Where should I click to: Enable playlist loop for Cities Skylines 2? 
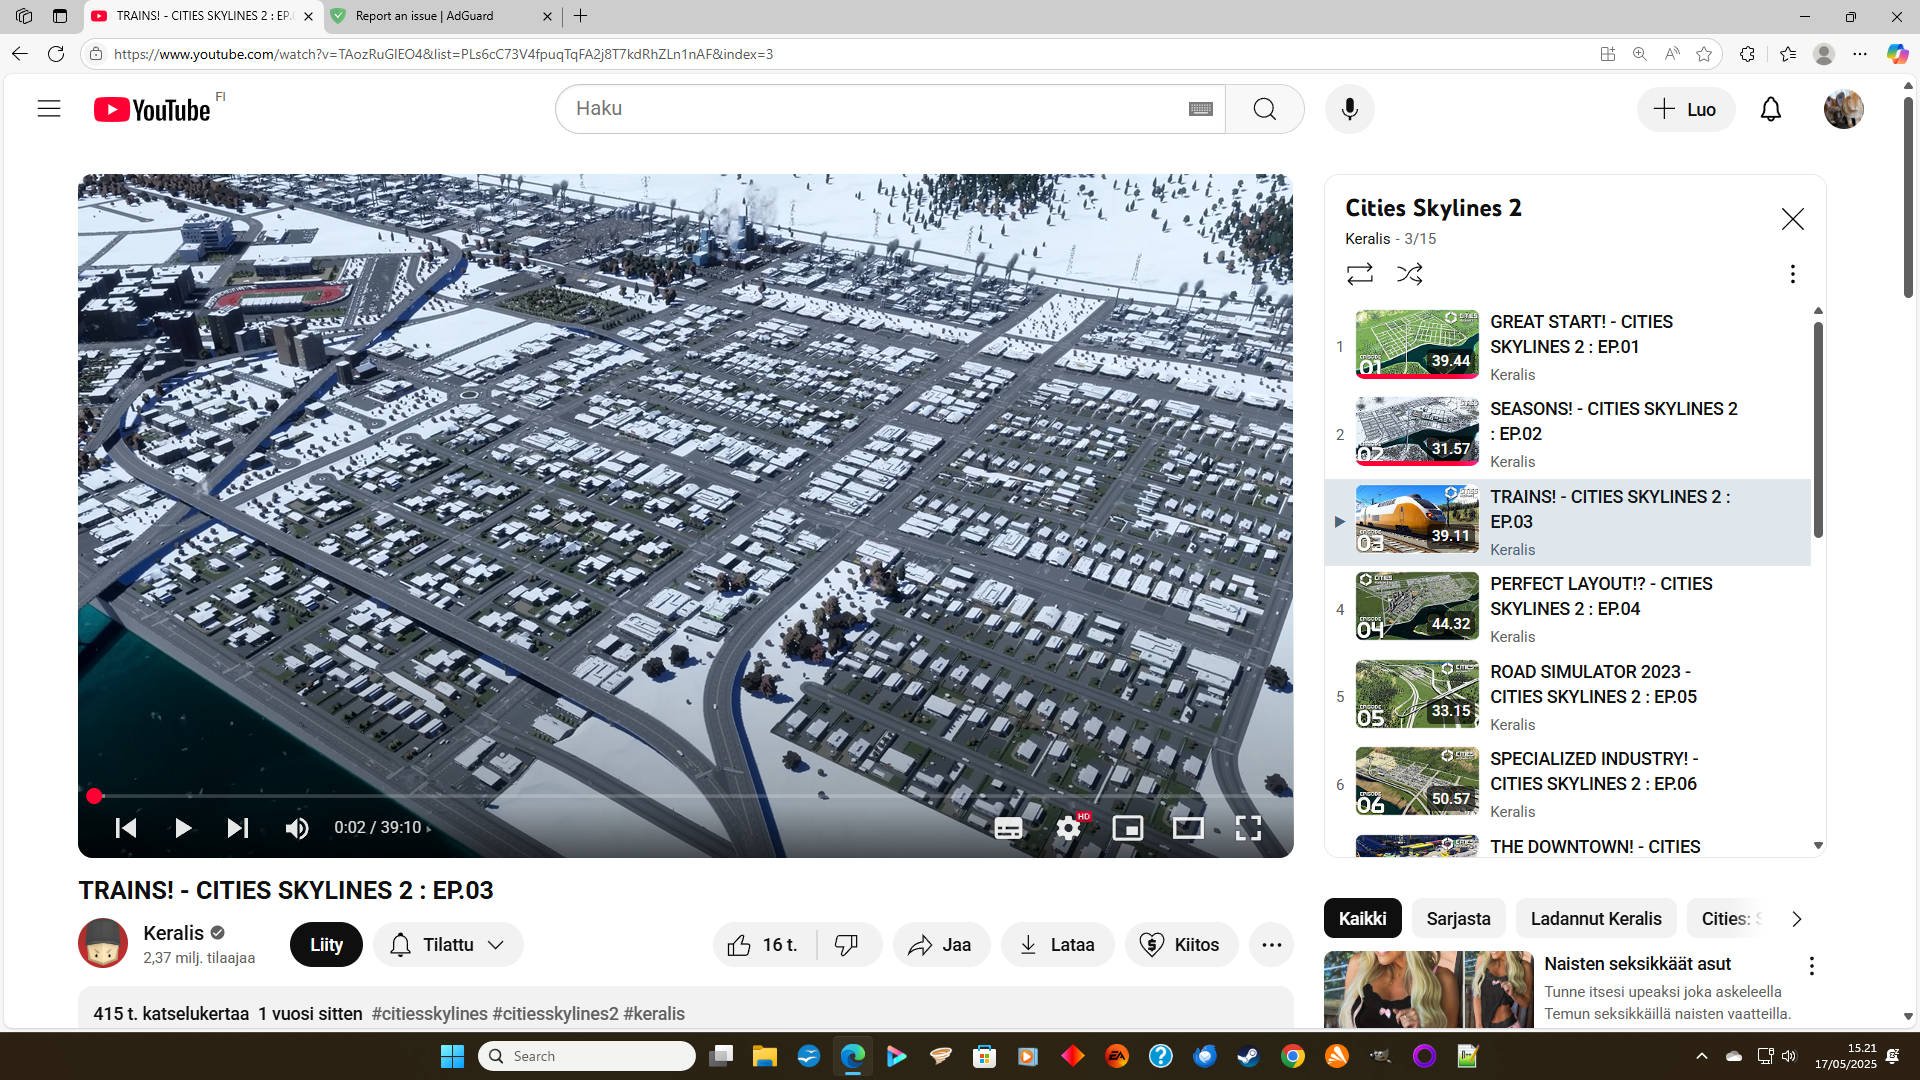click(1360, 273)
